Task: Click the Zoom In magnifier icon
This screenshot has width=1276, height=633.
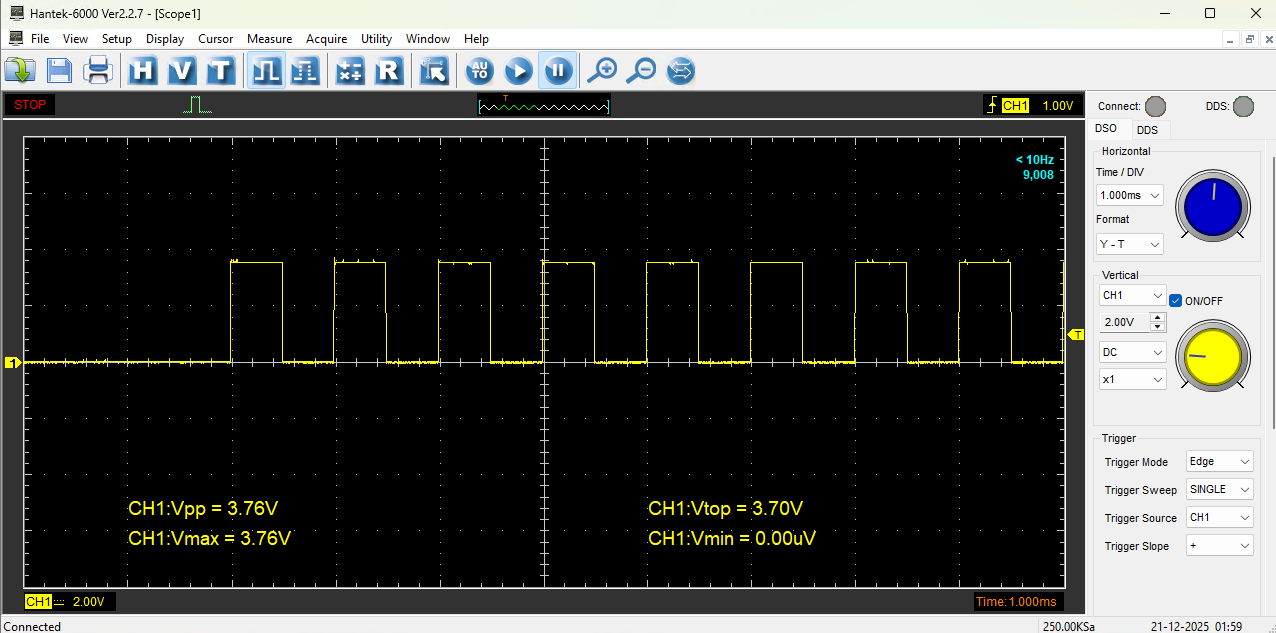Action: (602, 71)
